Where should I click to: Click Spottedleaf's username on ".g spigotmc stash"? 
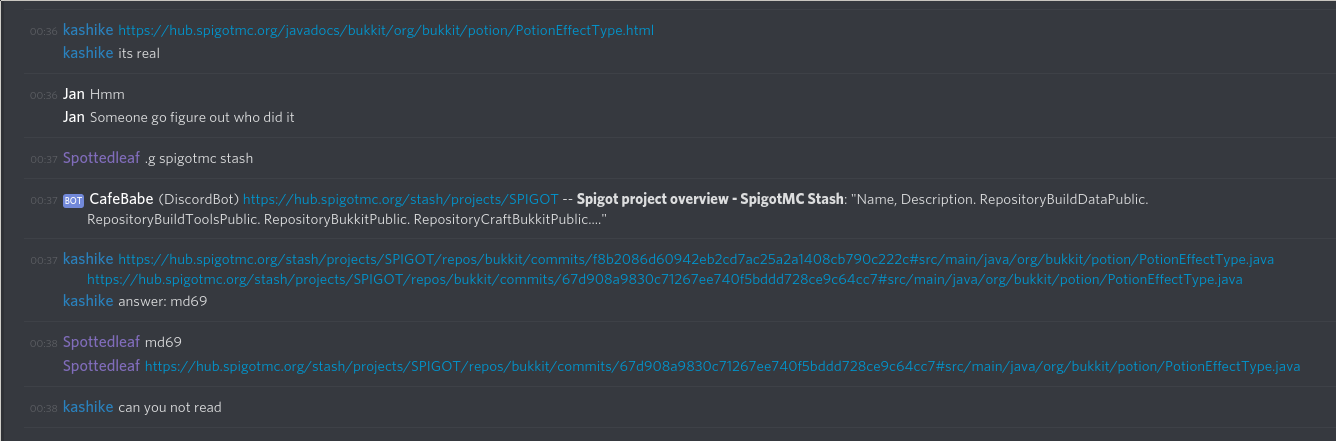[x=101, y=158]
